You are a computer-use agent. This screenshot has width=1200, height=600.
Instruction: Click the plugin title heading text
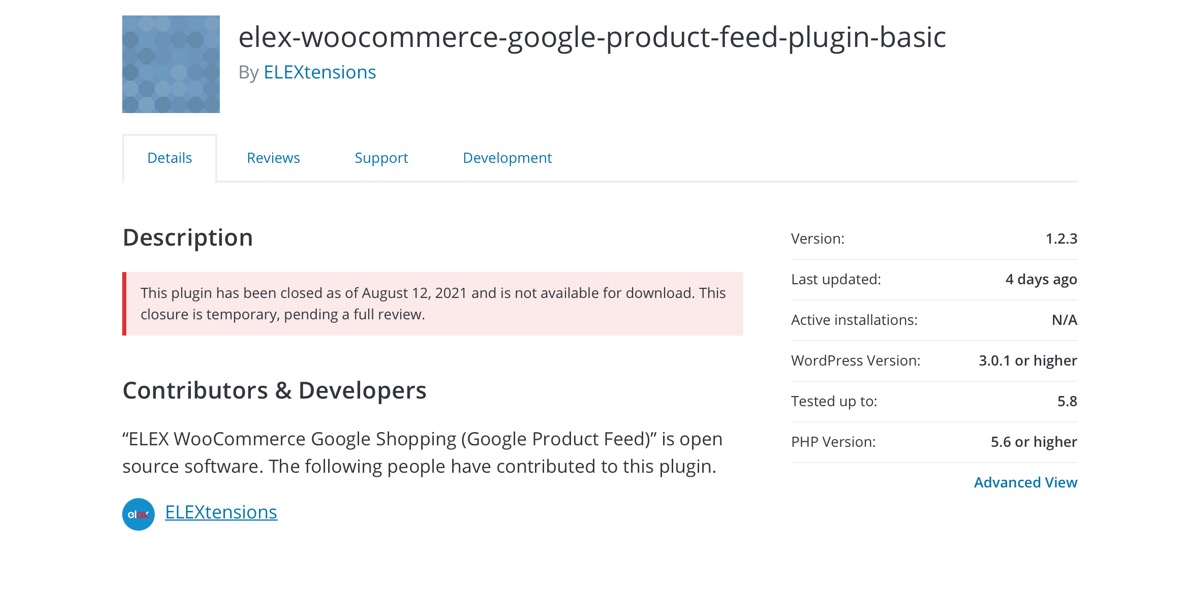(592, 37)
